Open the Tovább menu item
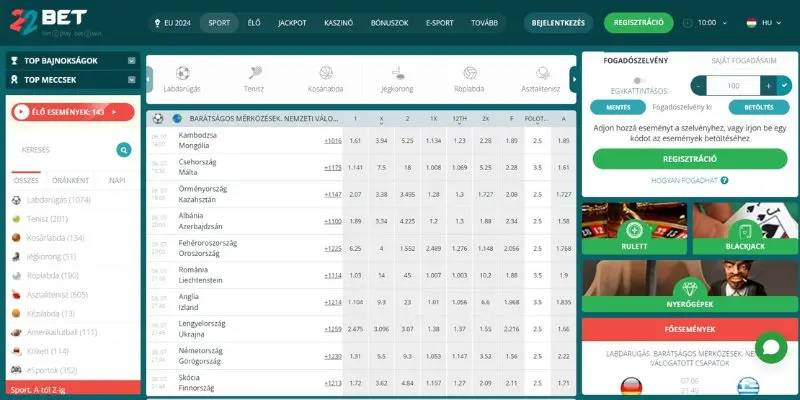Screen dimensions: 800x400 (x=484, y=23)
